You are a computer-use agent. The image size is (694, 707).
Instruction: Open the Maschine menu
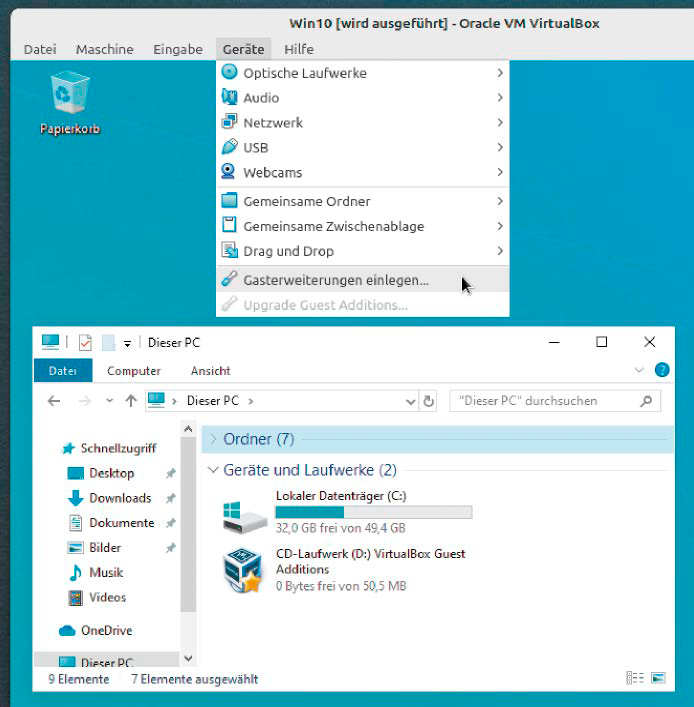click(x=105, y=49)
